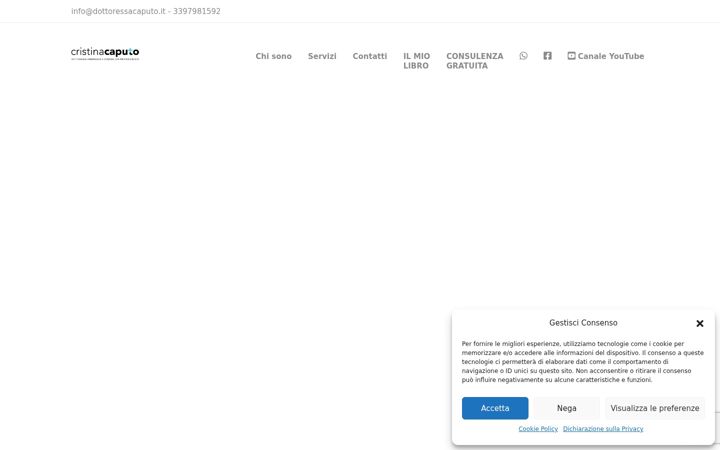Open CONSULENZA GRATUITA menu item
The image size is (720, 450).
pyautogui.click(x=475, y=61)
